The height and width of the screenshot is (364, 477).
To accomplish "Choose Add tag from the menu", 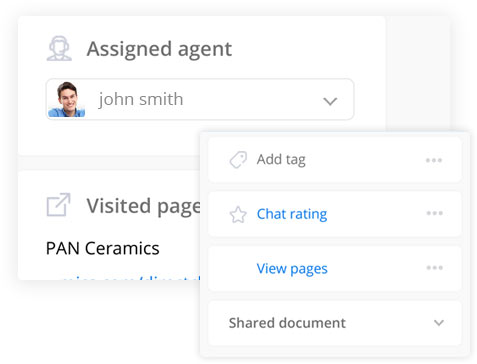I will tap(281, 160).
